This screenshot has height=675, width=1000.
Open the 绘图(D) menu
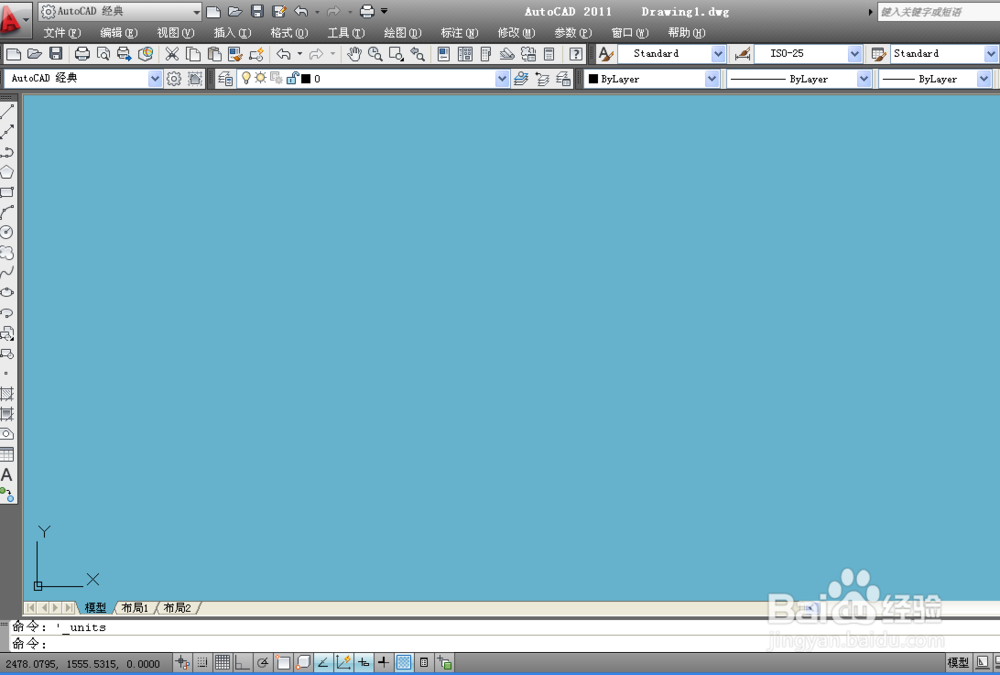click(402, 33)
